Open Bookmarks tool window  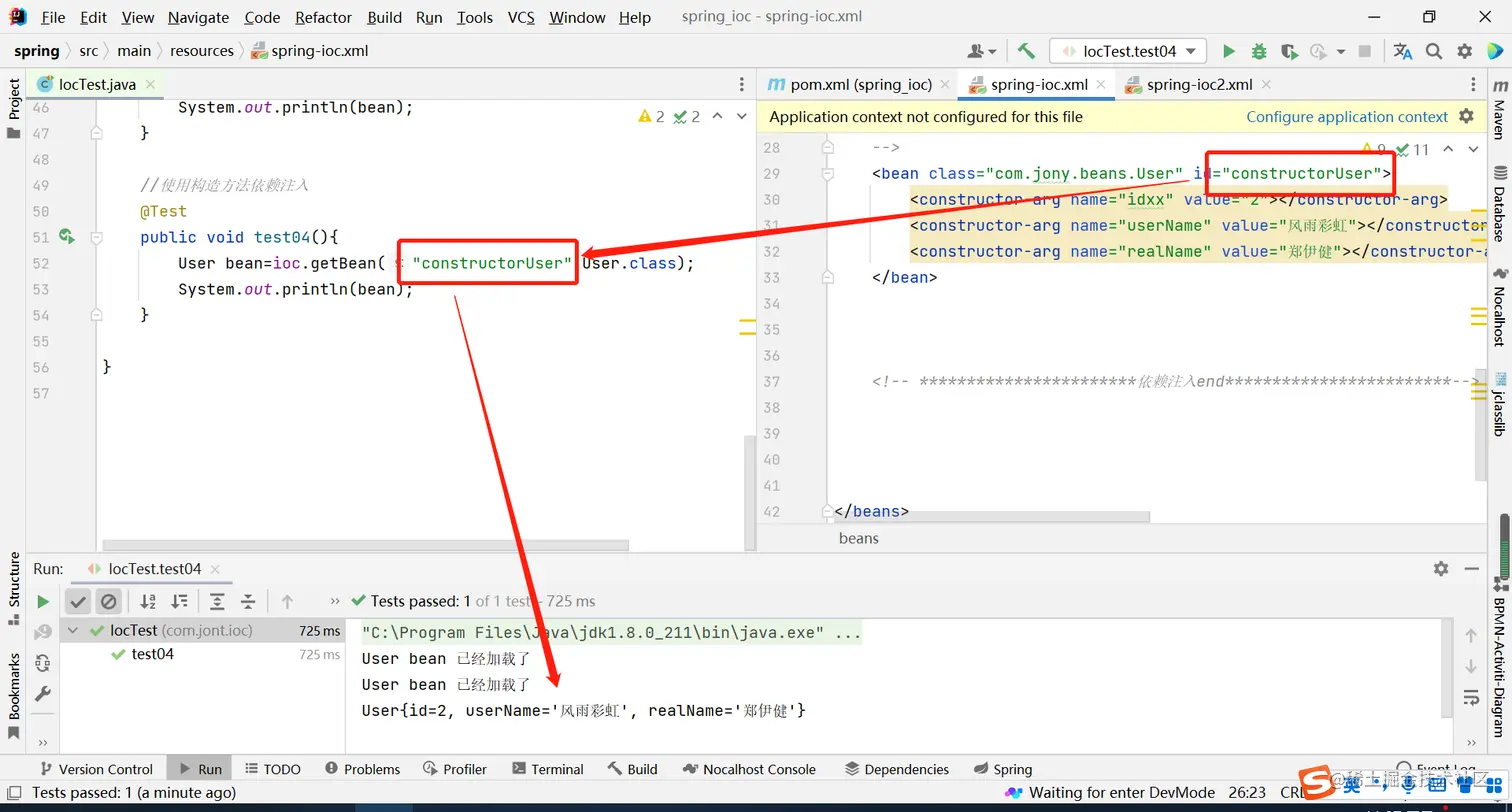14,695
